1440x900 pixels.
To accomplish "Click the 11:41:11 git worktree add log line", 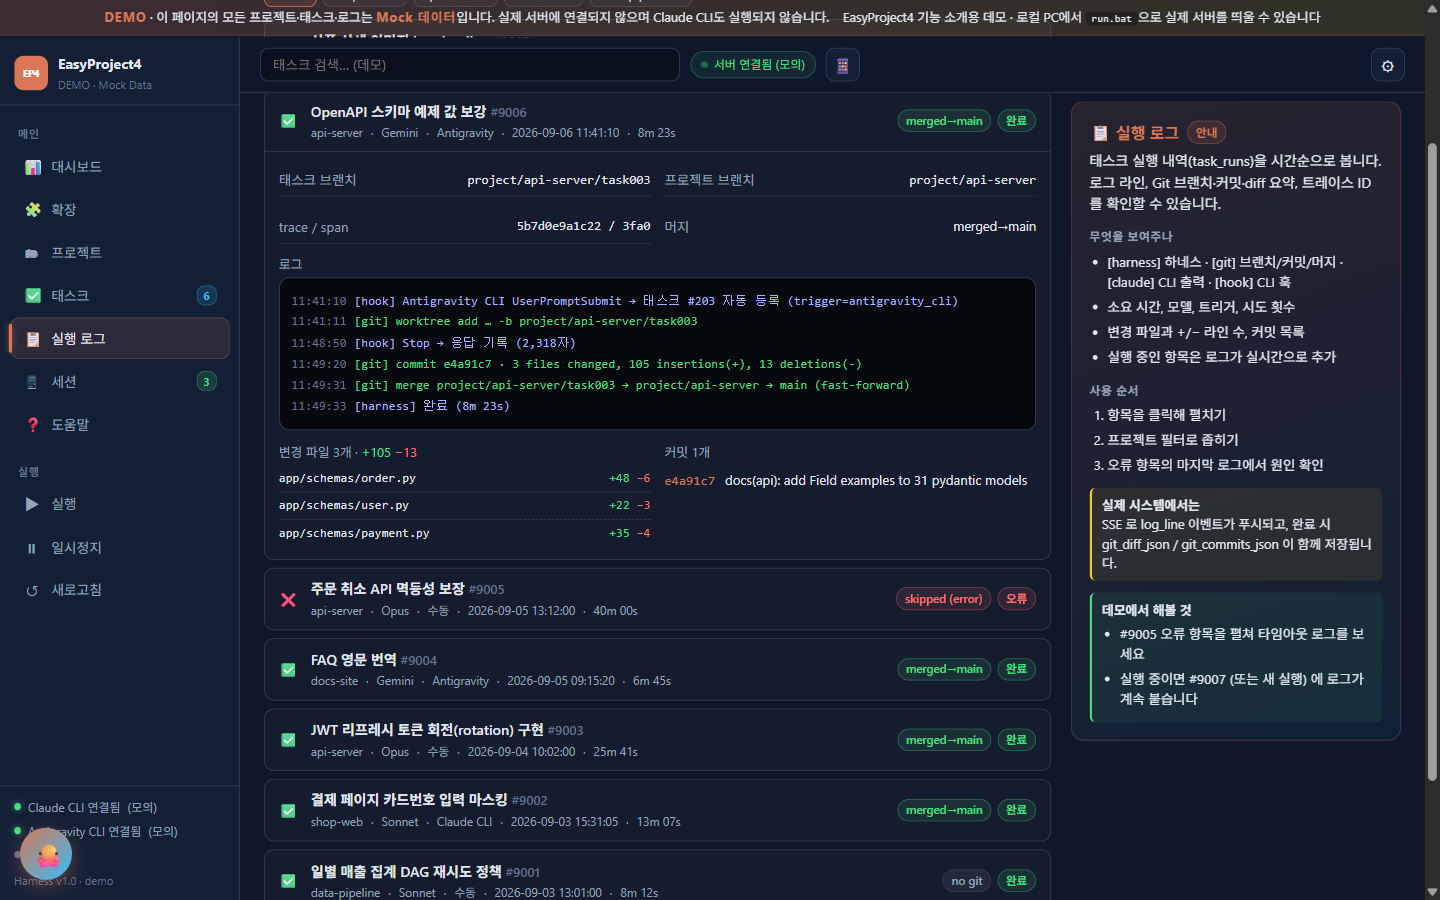I will pos(494,321).
